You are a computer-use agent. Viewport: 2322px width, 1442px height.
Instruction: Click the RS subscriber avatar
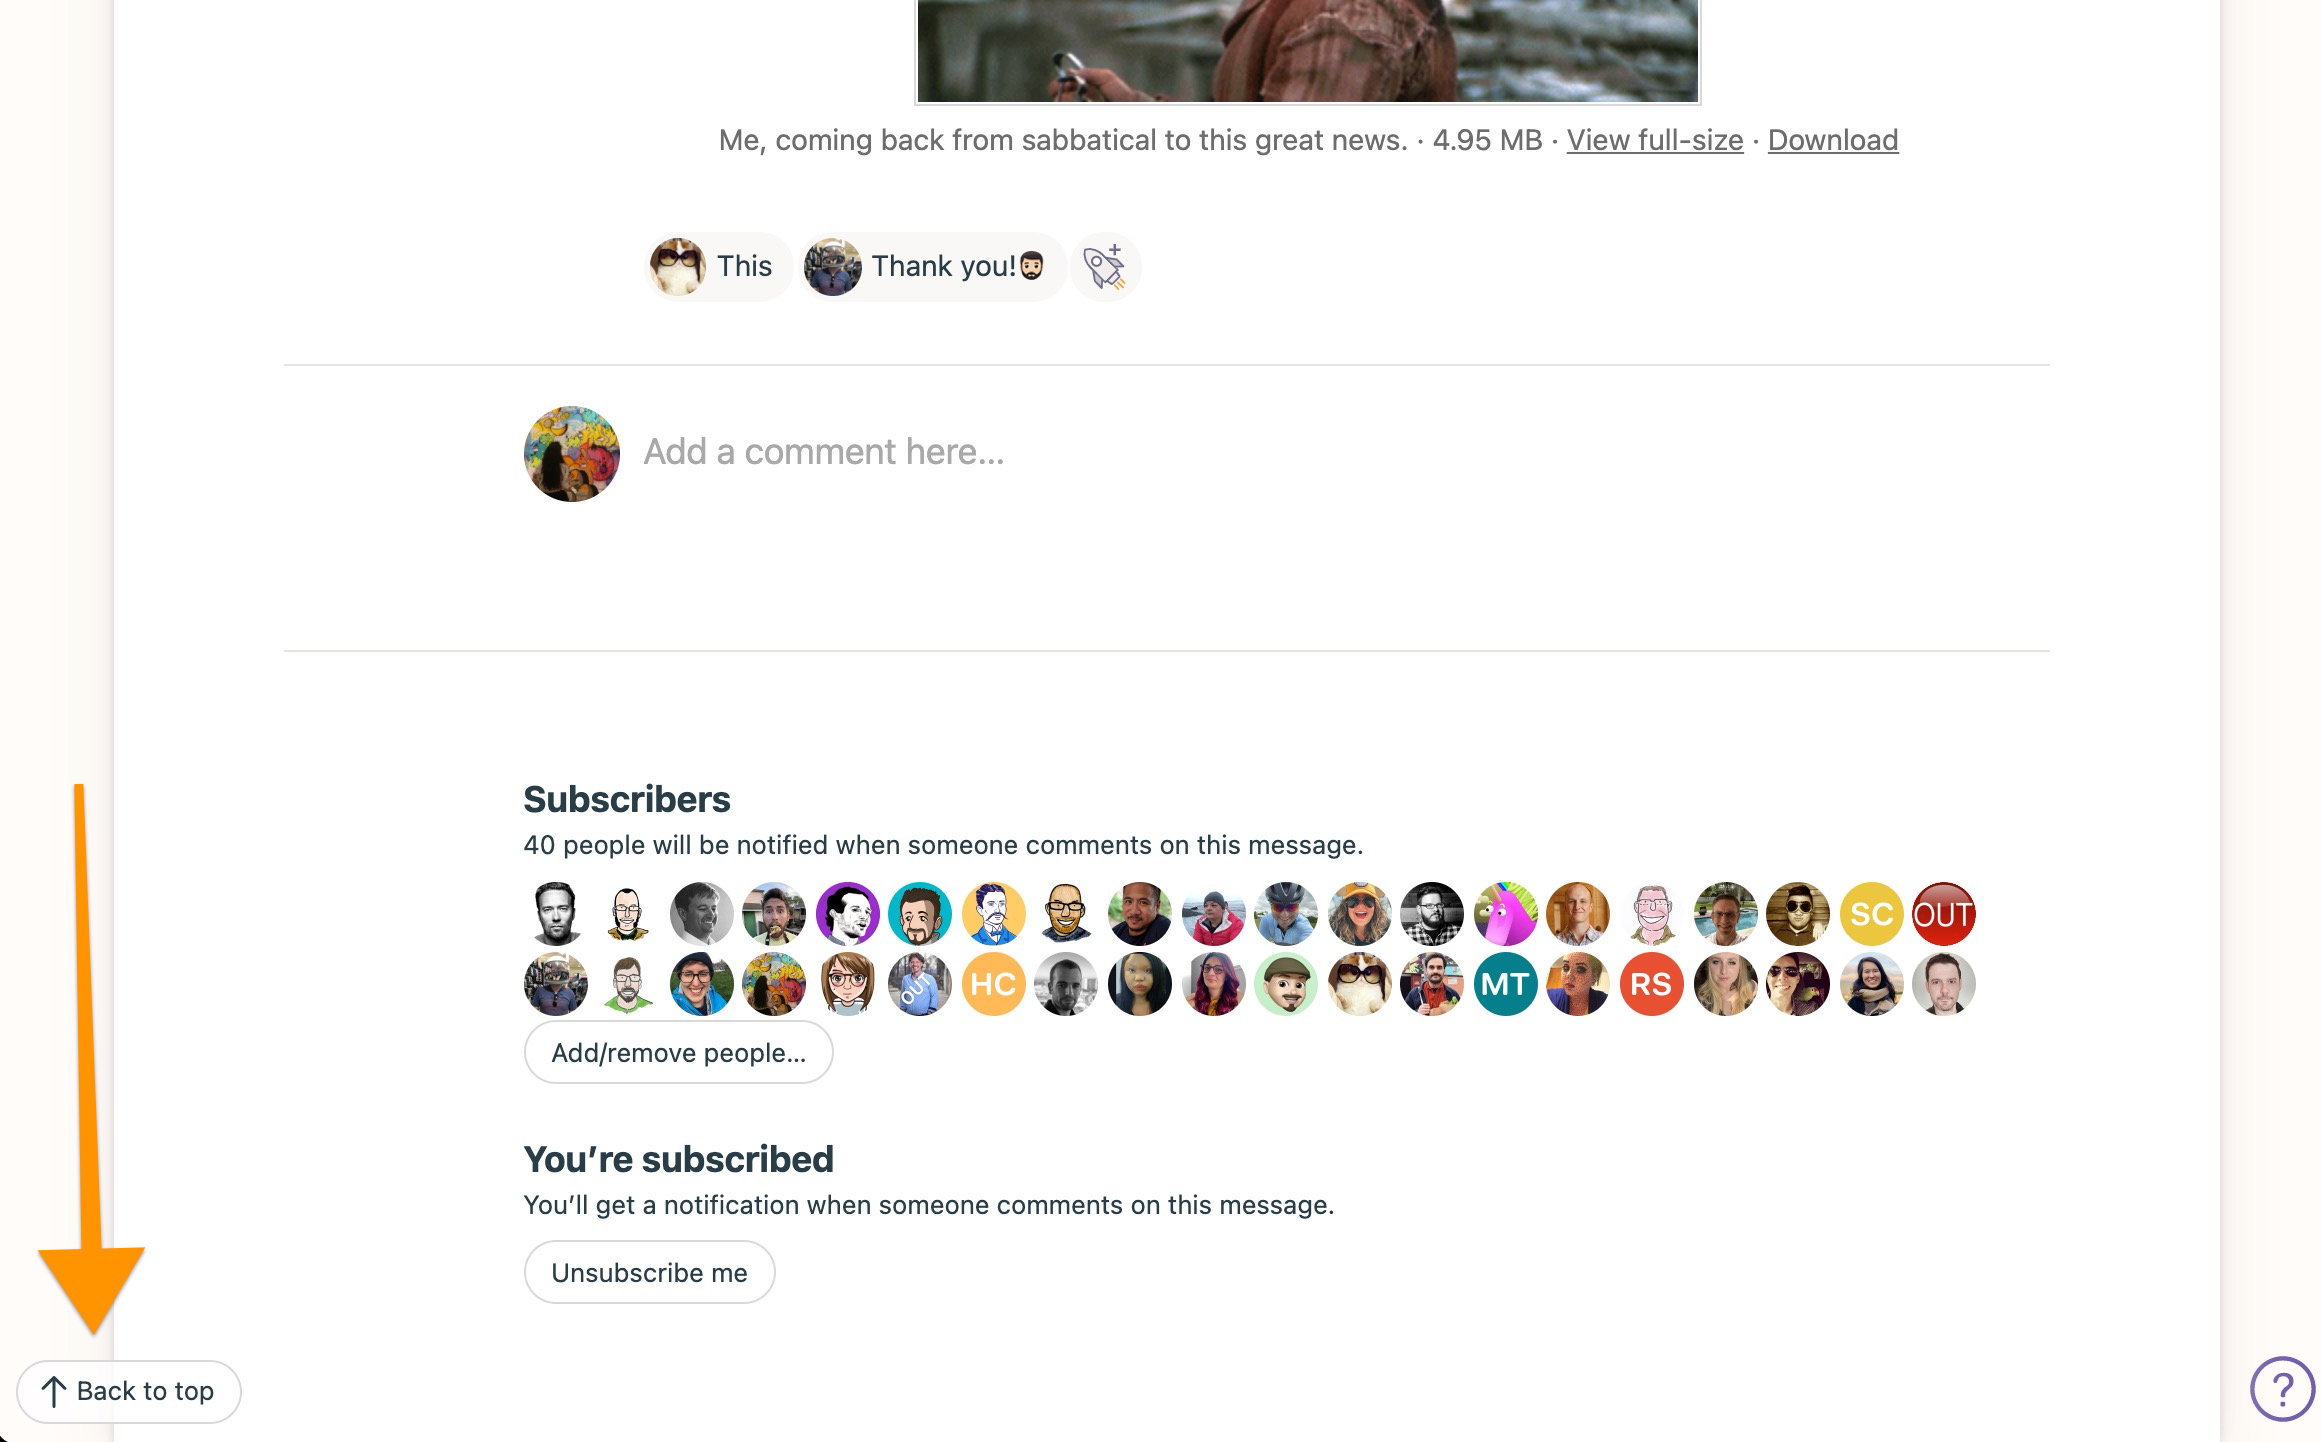coord(1651,984)
